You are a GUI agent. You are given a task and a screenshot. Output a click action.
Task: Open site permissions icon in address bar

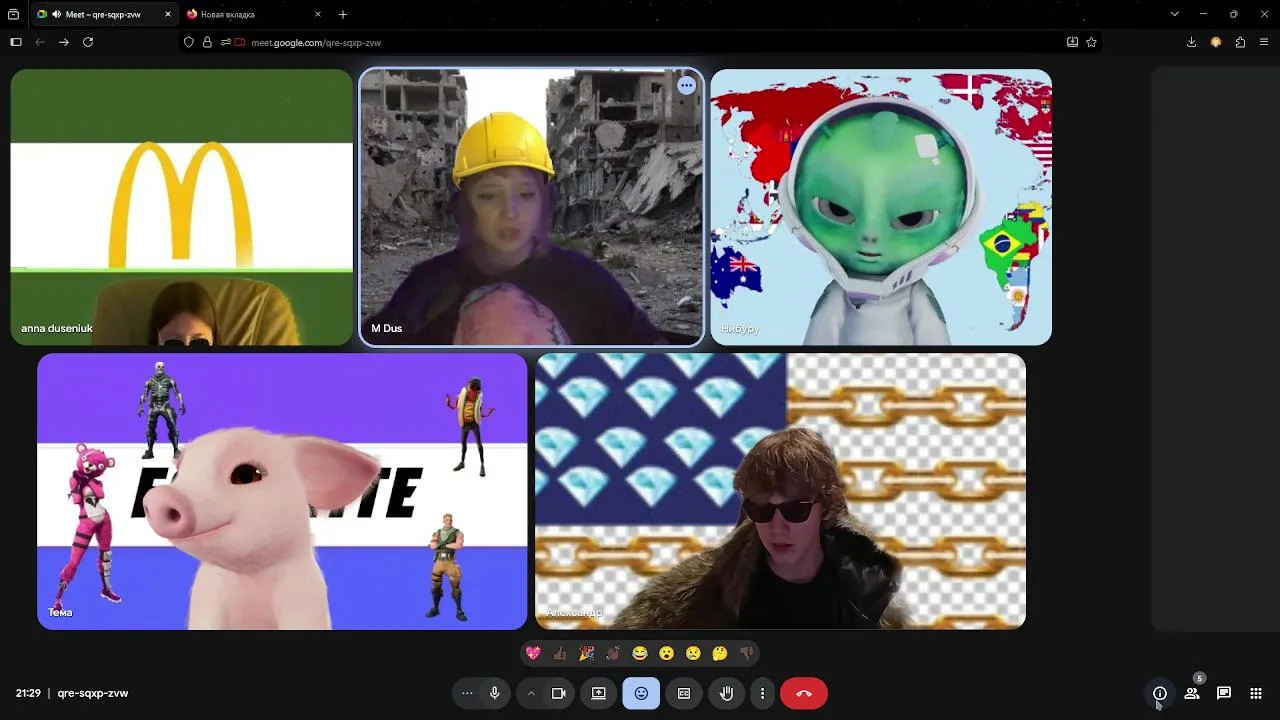point(225,42)
